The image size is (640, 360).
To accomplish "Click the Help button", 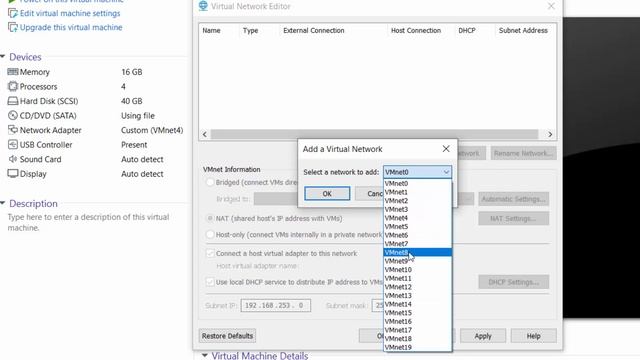I will click(x=533, y=336).
